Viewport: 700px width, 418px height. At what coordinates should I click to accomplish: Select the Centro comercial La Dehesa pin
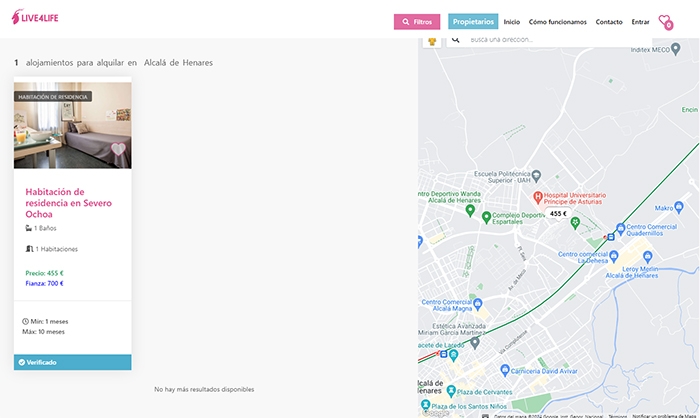614,256
